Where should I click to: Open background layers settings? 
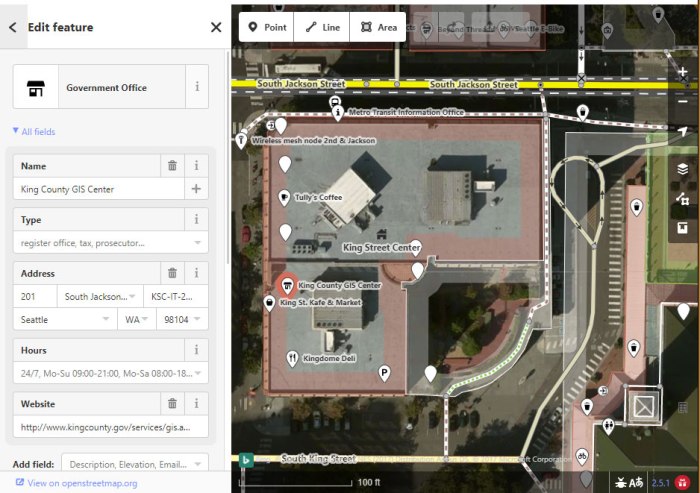683,169
